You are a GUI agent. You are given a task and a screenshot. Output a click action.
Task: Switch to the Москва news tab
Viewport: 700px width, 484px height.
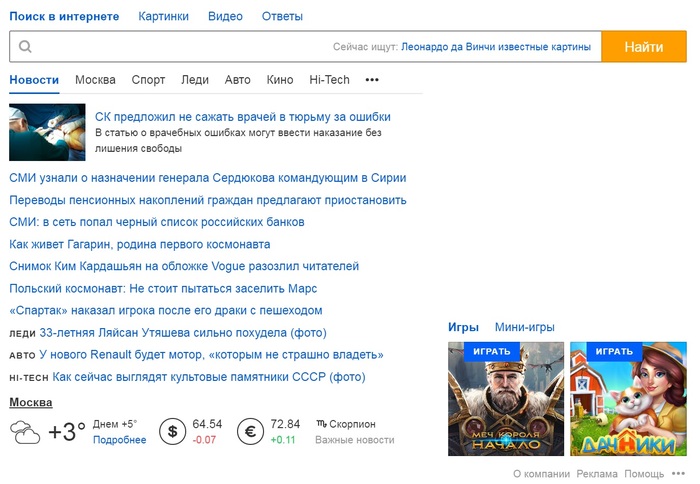[x=95, y=80]
